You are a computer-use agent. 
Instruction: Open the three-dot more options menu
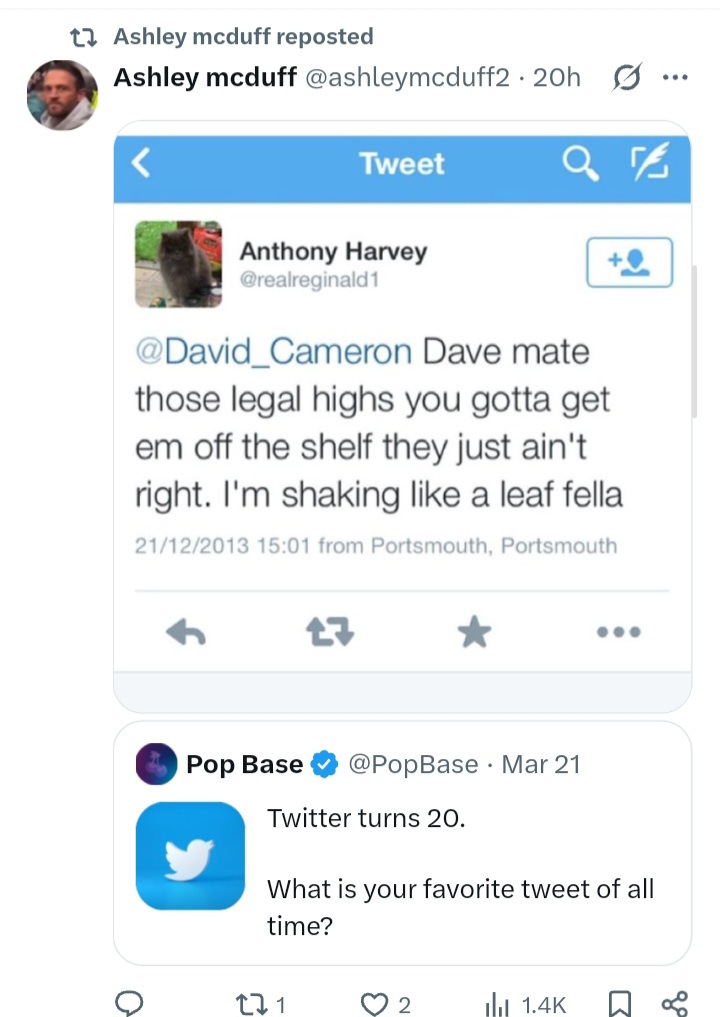(x=676, y=78)
